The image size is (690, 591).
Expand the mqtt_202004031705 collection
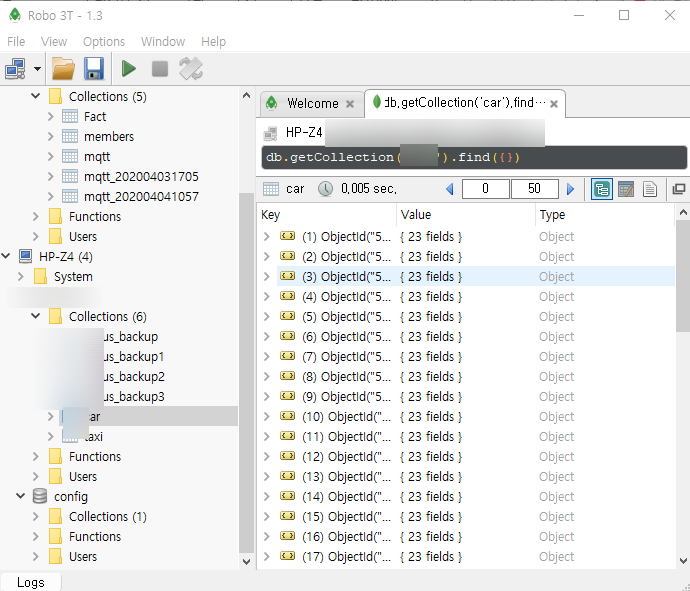50,176
